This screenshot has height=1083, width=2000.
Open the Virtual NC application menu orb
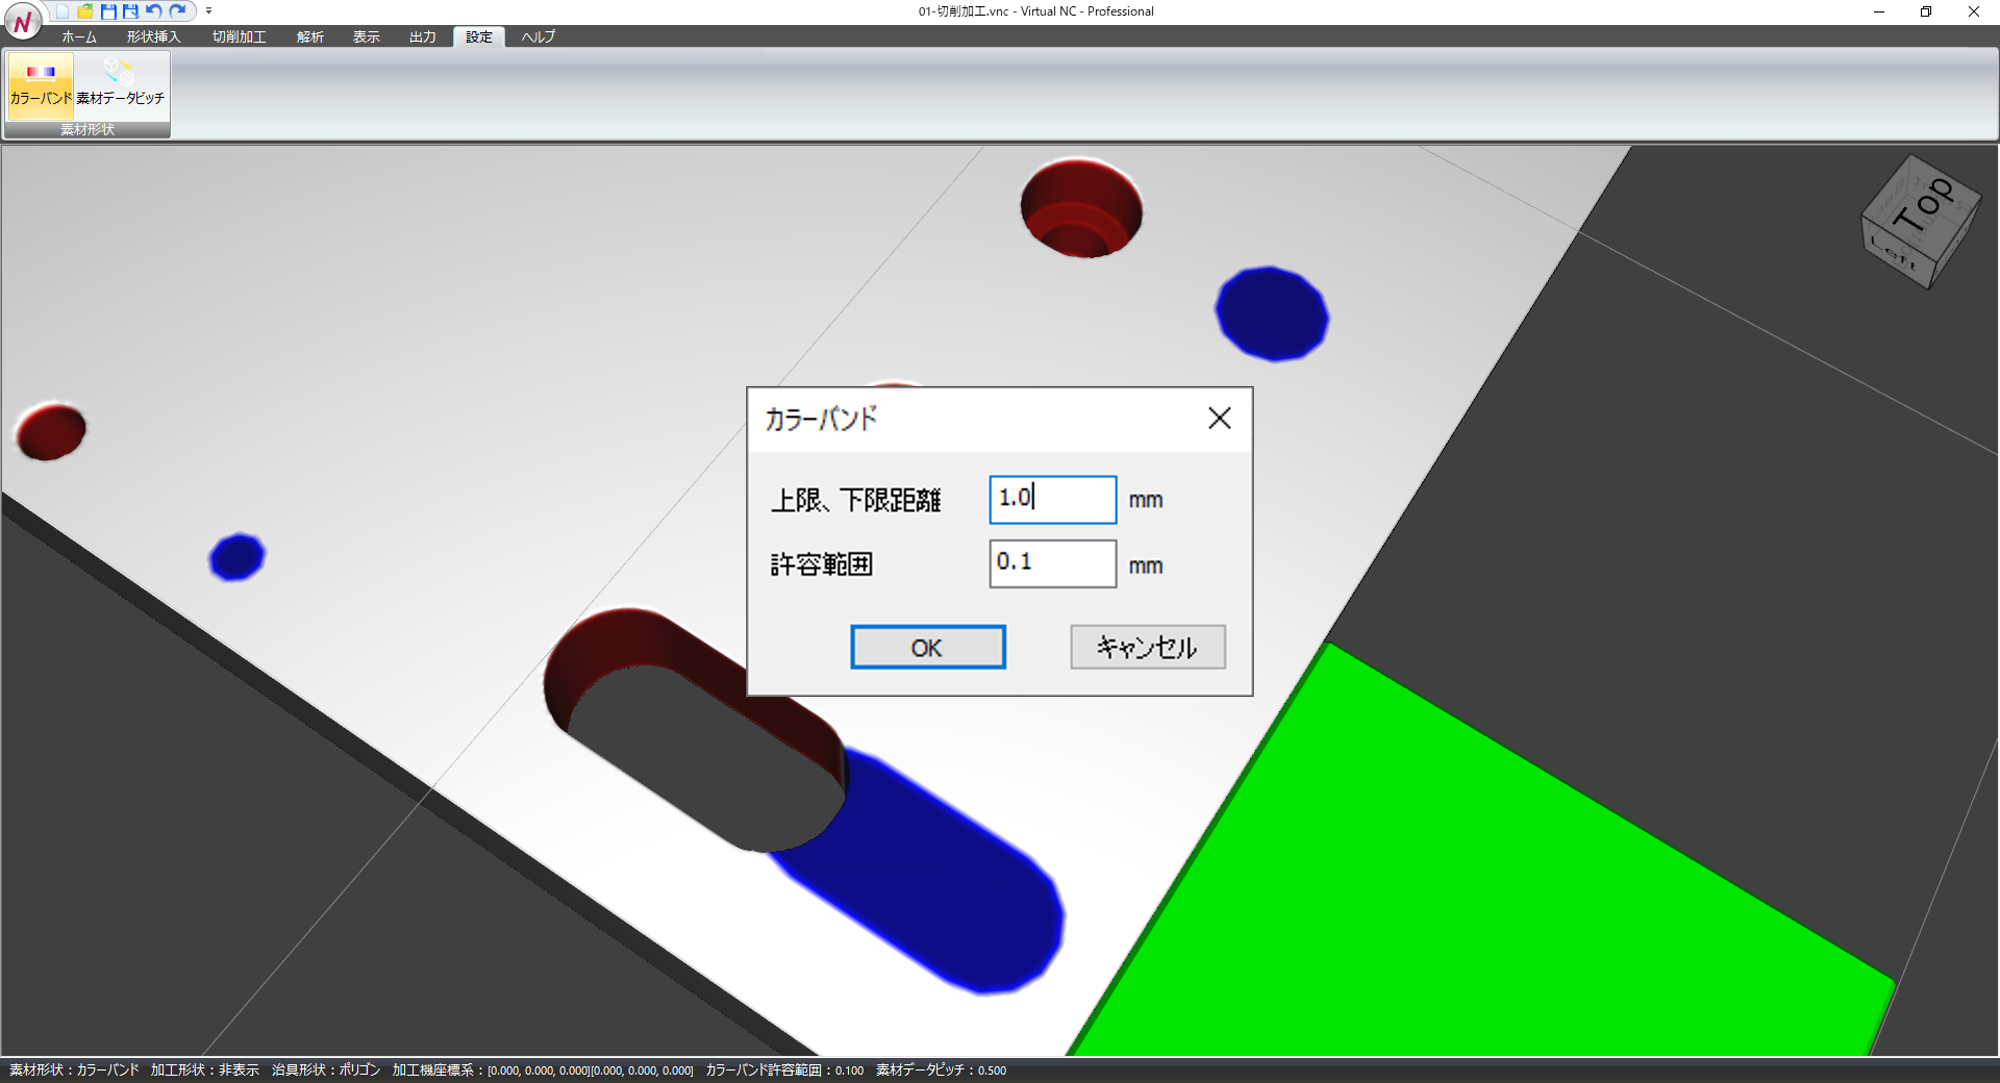coord(22,21)
